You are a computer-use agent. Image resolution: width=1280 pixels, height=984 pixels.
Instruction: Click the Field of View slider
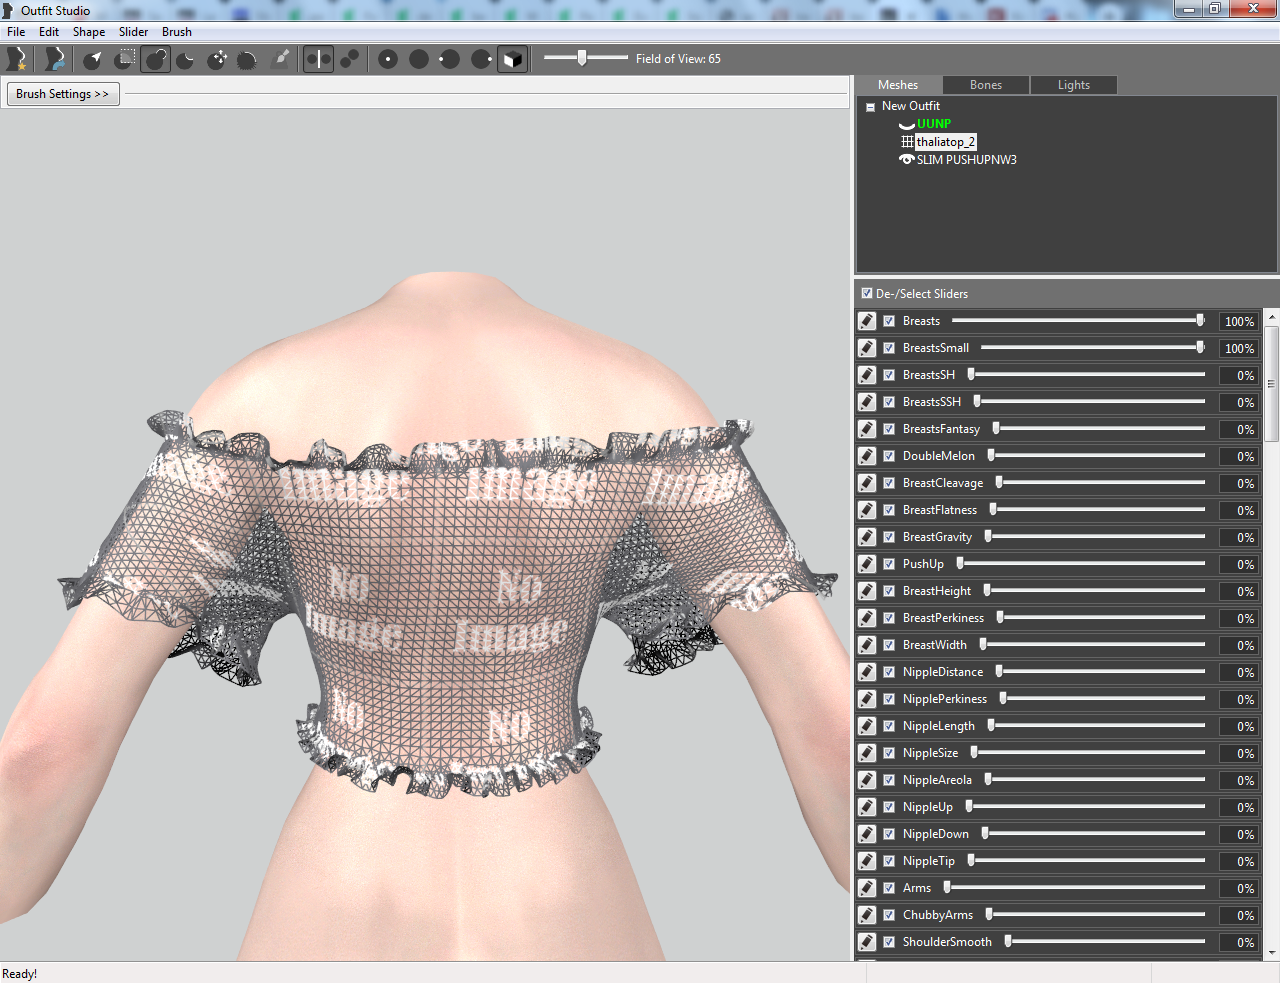586,58
